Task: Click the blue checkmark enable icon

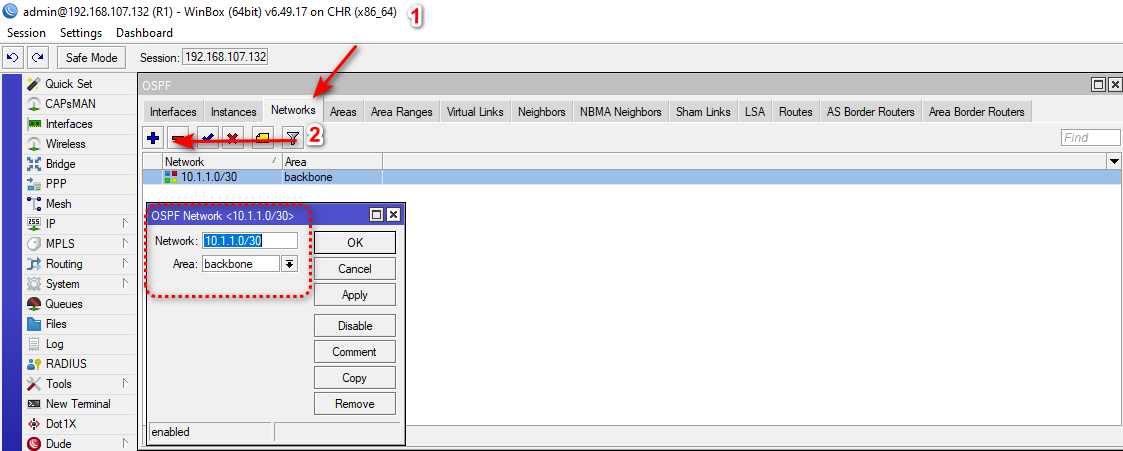Action: [206, 138]
